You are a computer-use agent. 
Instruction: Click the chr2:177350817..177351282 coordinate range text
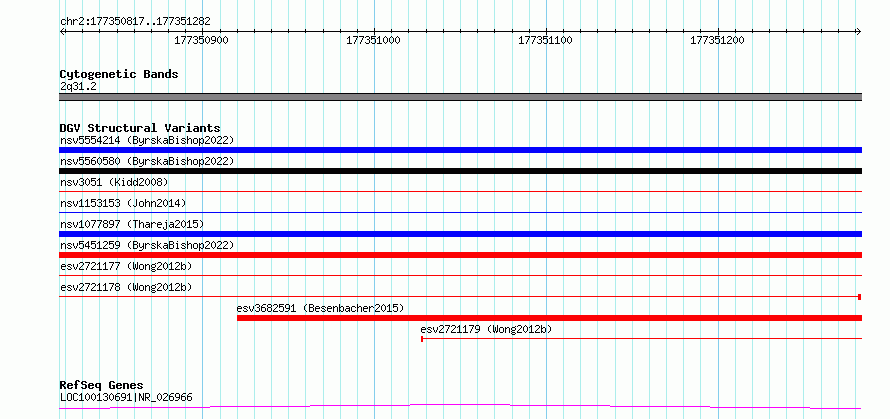[135, 22]
